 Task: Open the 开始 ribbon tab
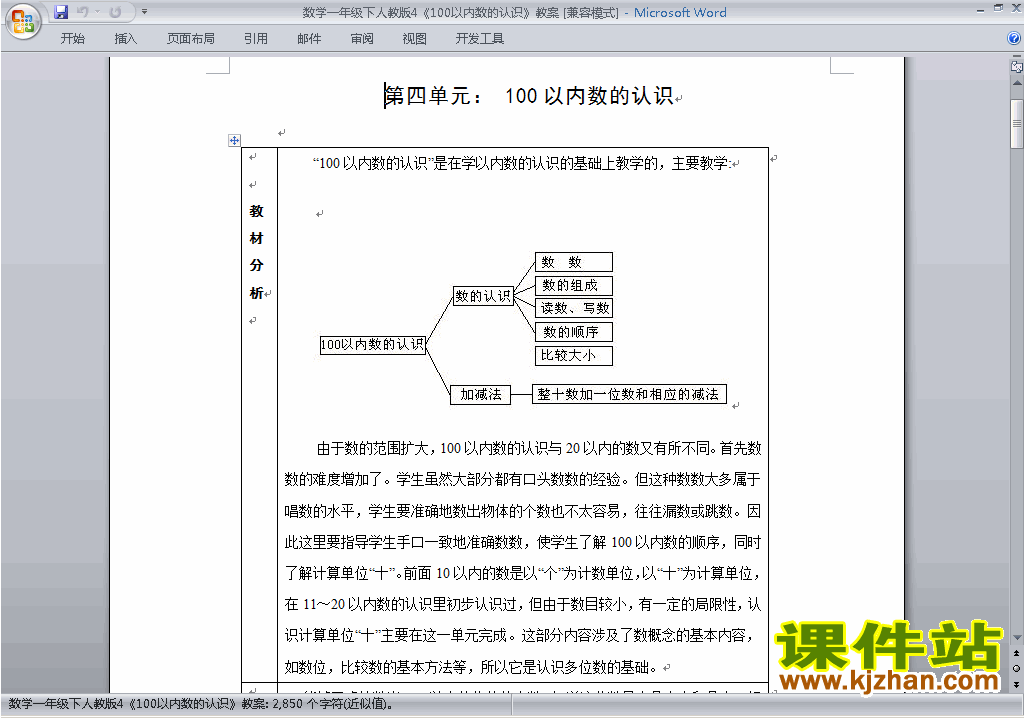[x=72, y=39]
